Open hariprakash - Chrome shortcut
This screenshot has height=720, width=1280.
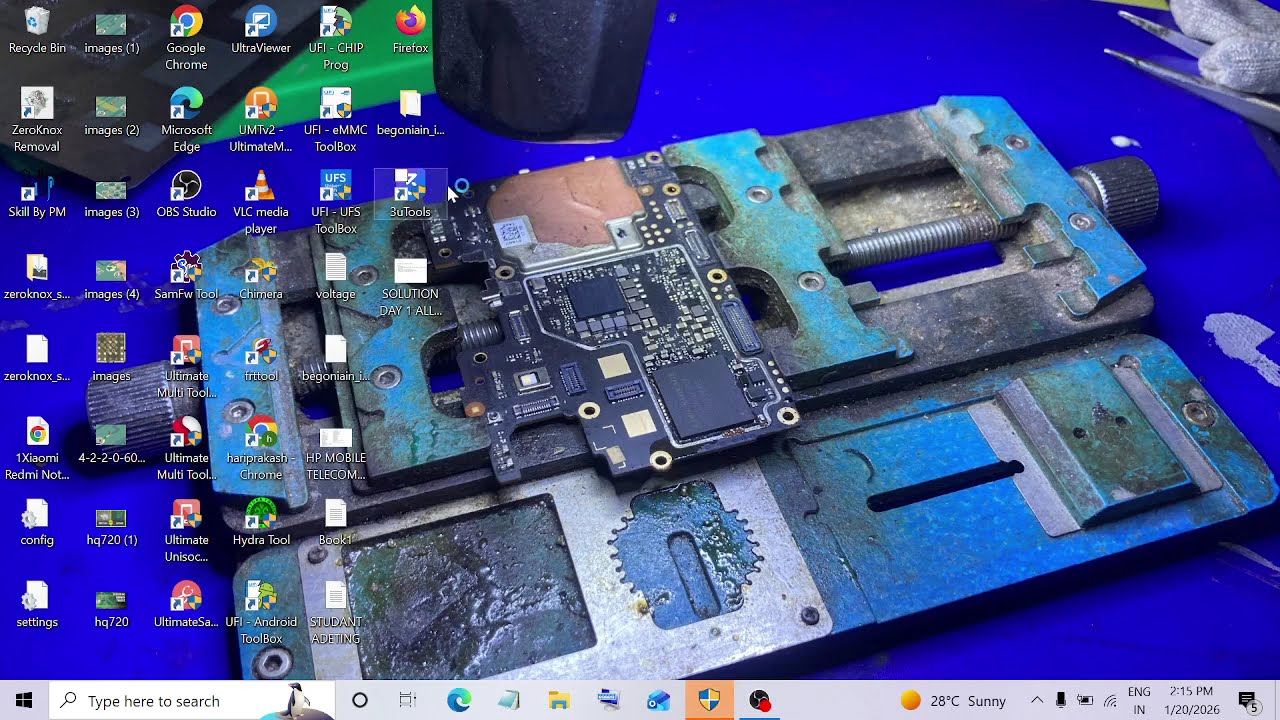click(x=261, y=448)
